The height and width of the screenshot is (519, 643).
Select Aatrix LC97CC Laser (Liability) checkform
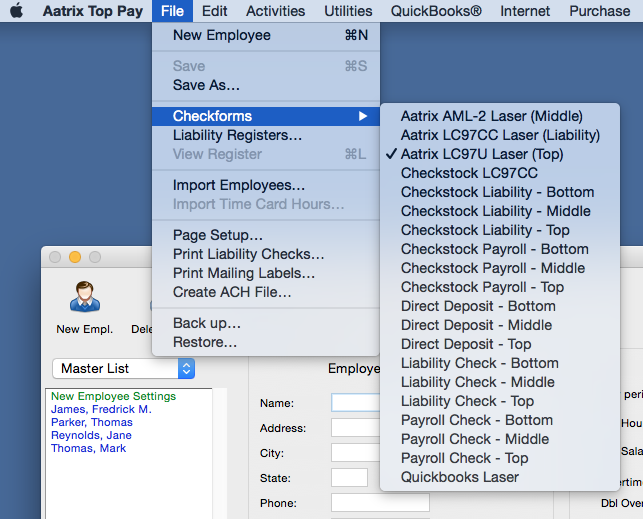pyautogui.click(x=500, y=135)
